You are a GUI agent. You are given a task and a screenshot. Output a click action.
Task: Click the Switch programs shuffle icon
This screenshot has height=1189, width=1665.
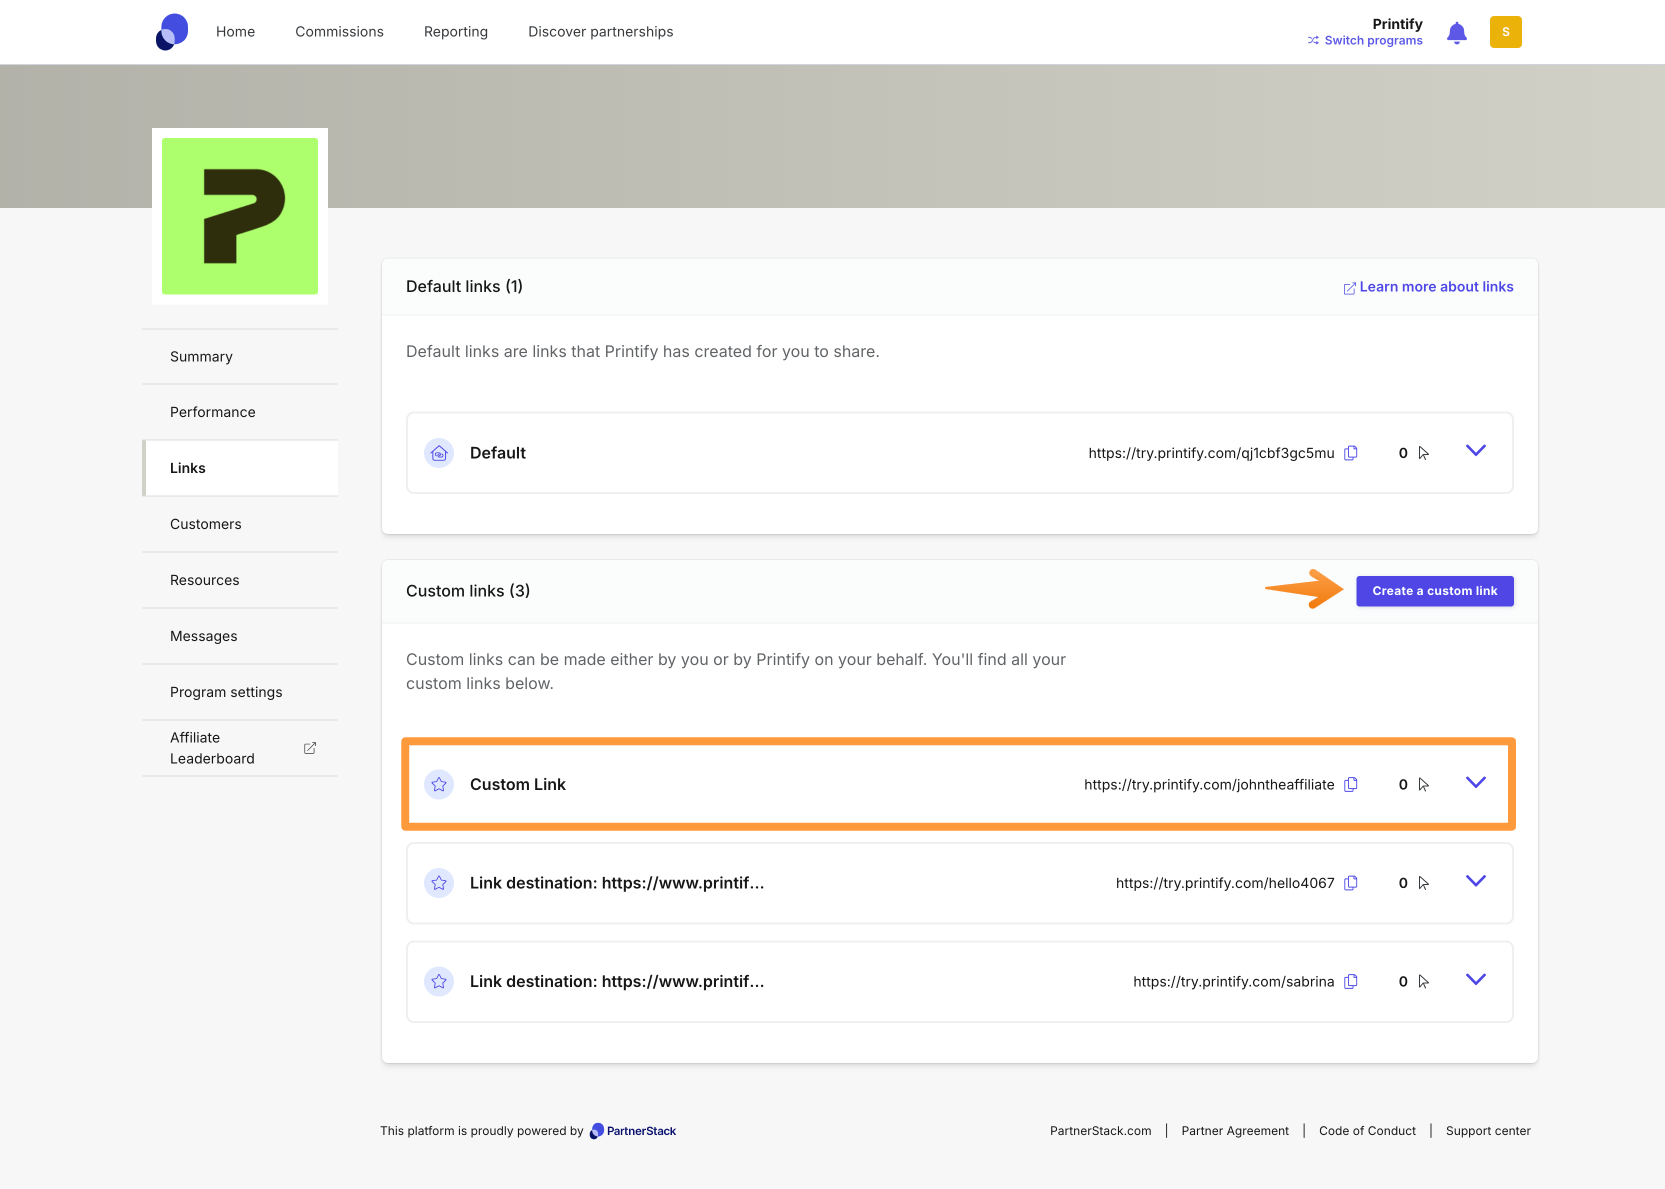[x=1313, y=41]
